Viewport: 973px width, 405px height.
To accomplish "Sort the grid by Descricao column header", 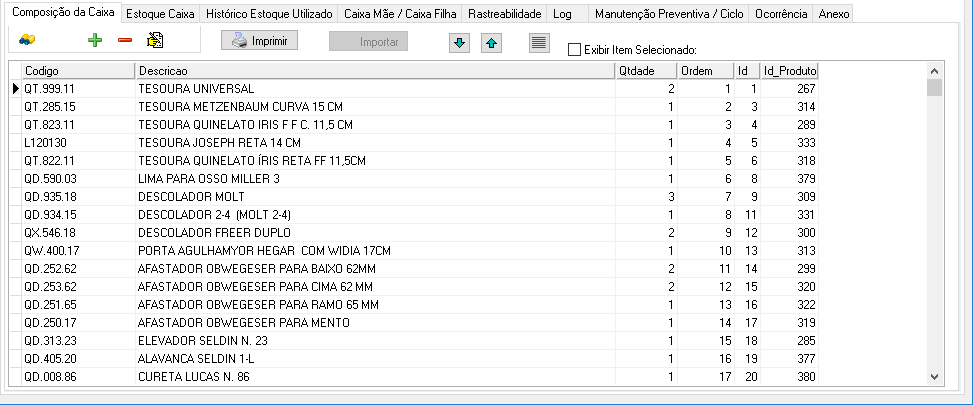I will coord(374,71).
